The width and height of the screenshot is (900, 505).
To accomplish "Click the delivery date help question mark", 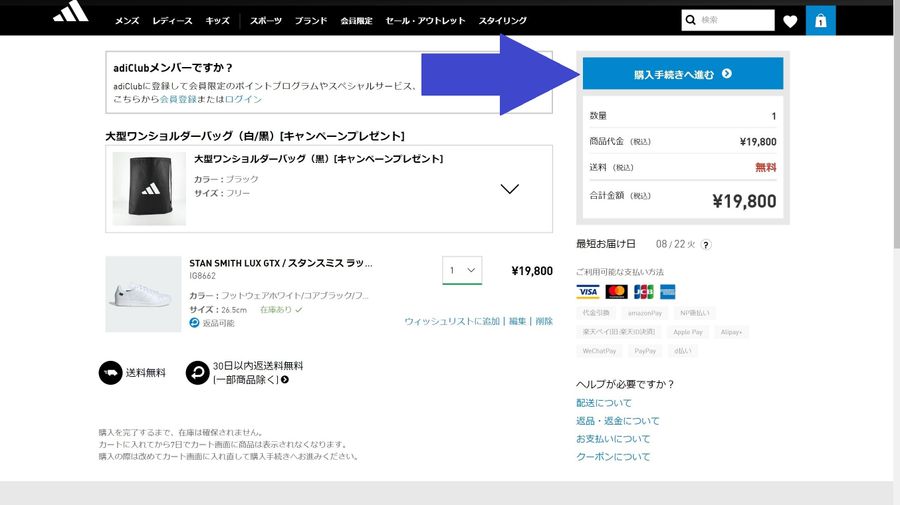I will pos(706,245).
